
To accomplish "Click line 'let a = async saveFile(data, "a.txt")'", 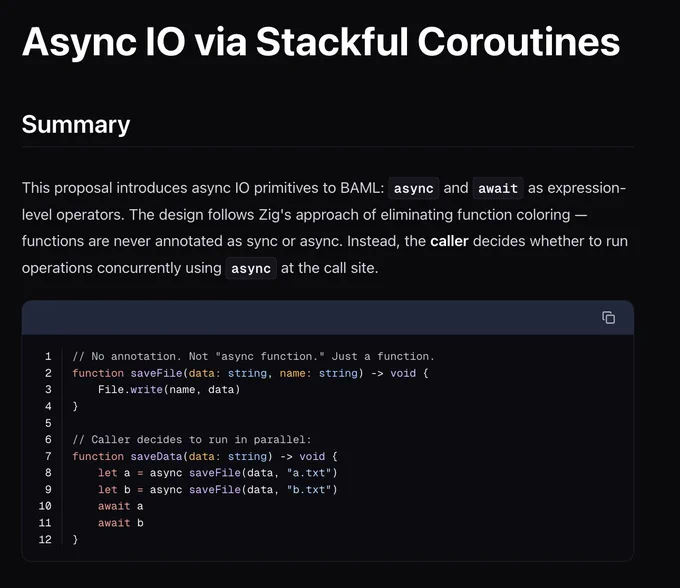I will [x=217, y=473].
